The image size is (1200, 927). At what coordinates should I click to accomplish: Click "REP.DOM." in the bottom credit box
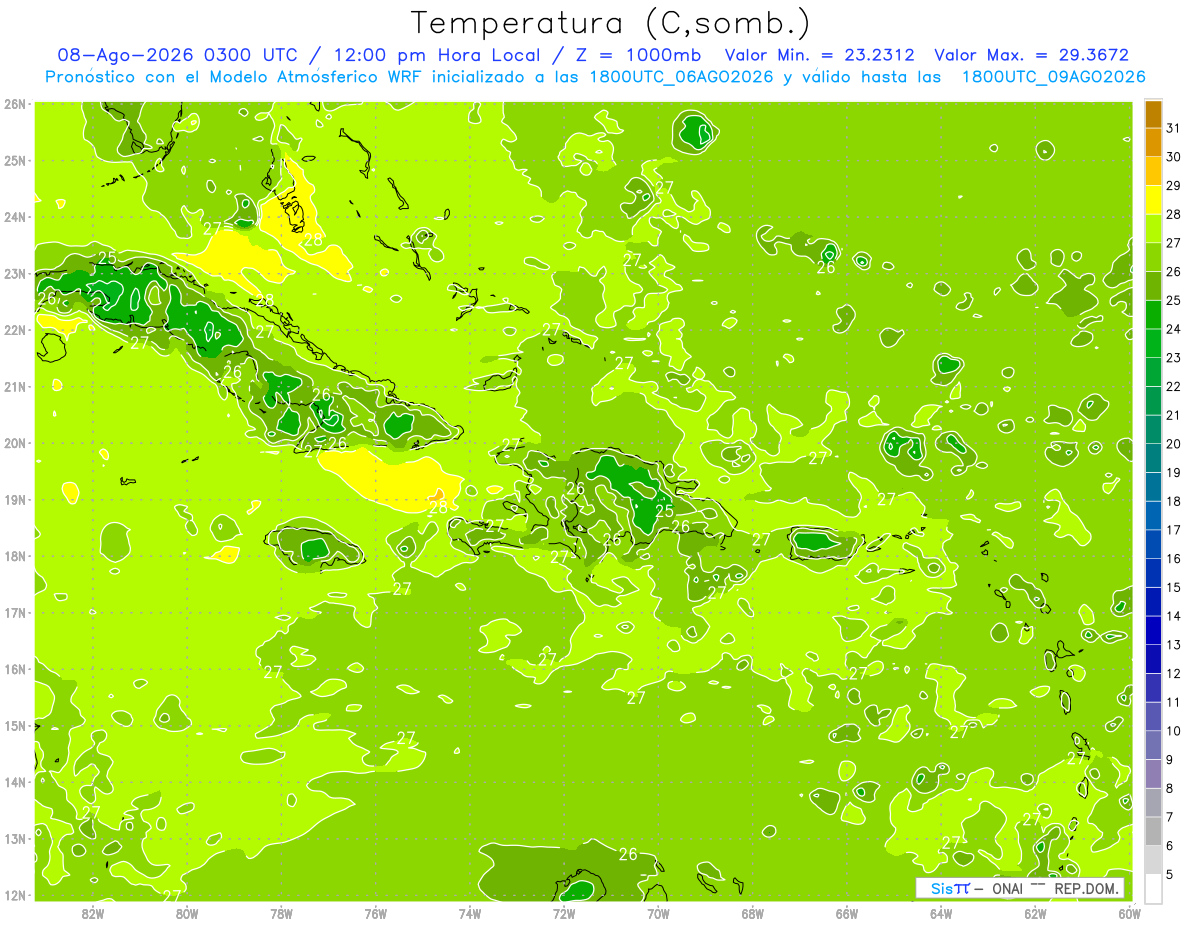(x=1086, y=888)
